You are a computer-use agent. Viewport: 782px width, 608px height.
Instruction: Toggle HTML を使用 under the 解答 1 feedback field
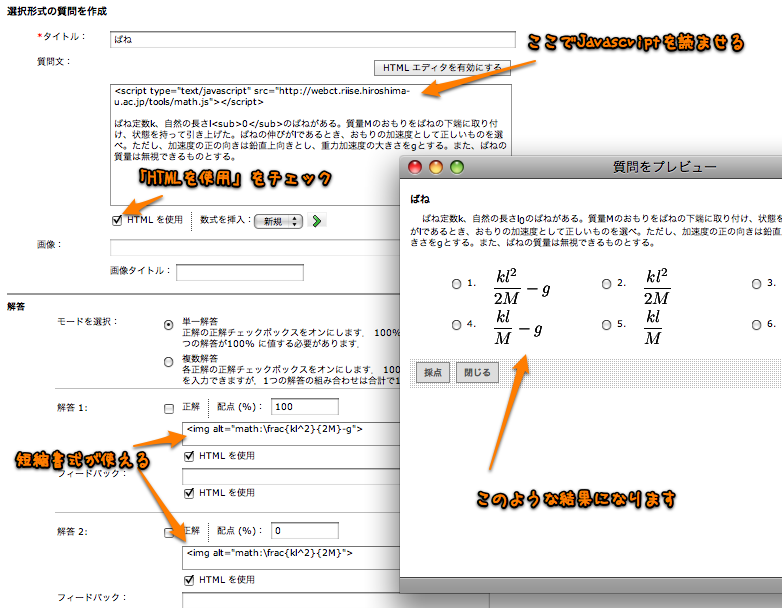189,493
